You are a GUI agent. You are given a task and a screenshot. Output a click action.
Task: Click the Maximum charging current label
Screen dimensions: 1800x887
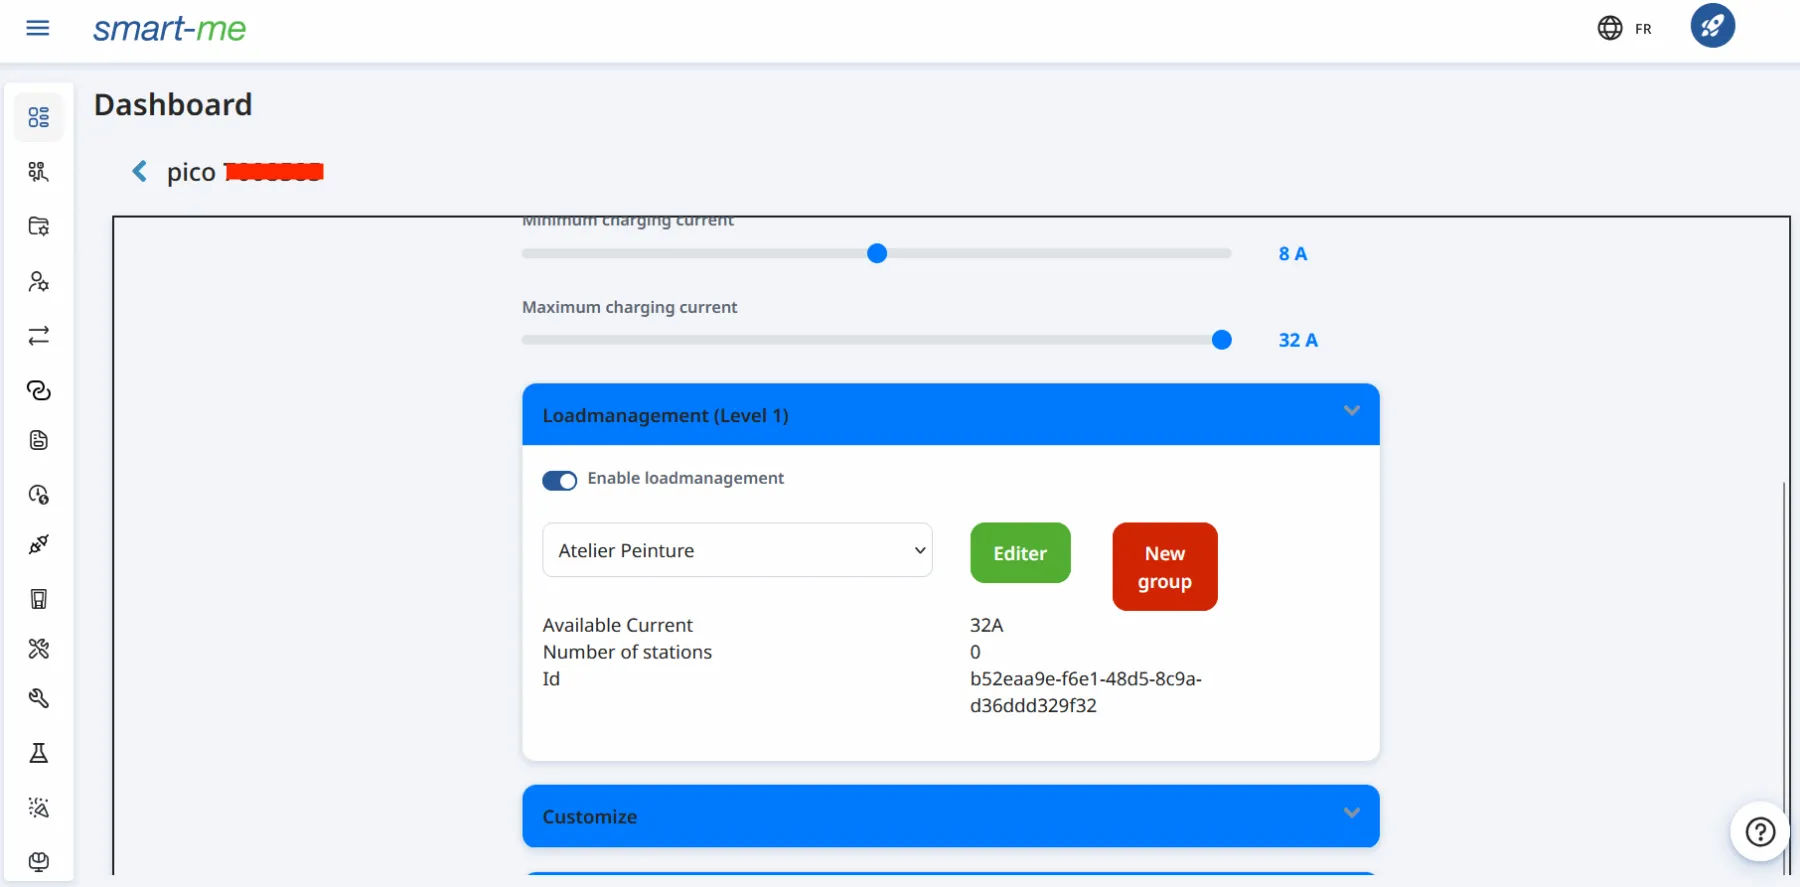629,307
